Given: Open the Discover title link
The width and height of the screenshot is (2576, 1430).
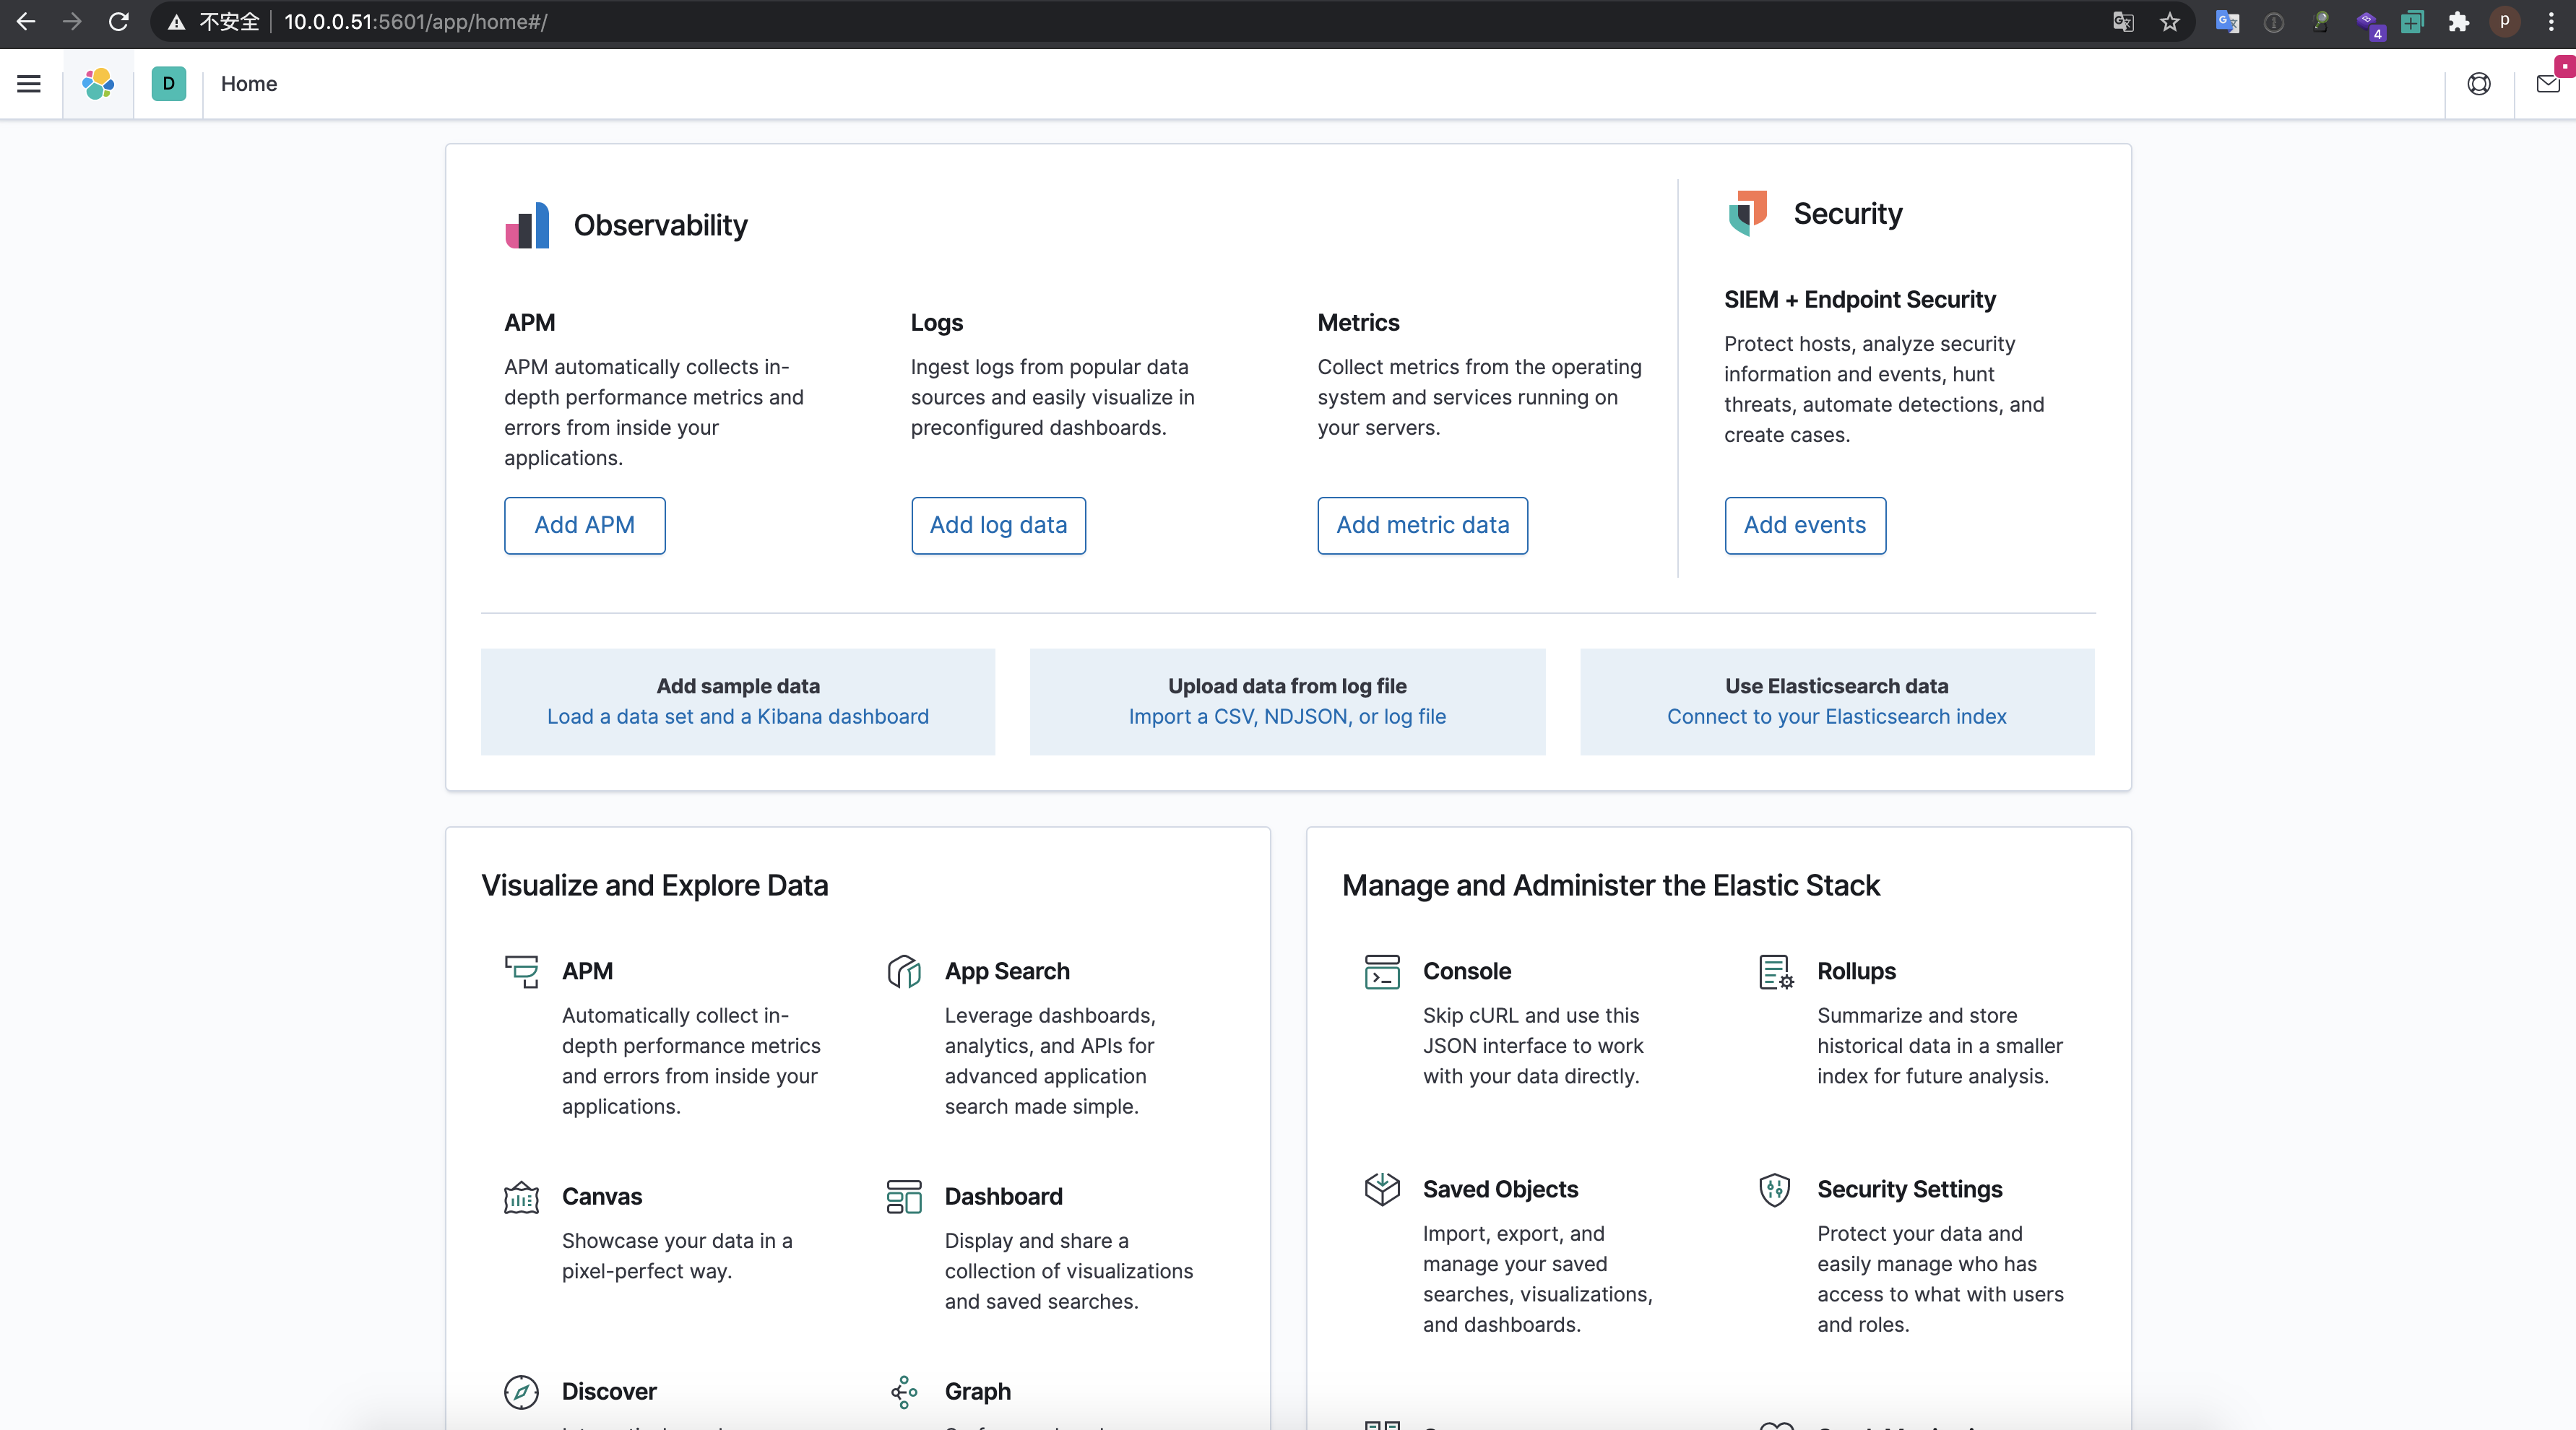Looking at the screenshot, I should [x=609, y=1392].
